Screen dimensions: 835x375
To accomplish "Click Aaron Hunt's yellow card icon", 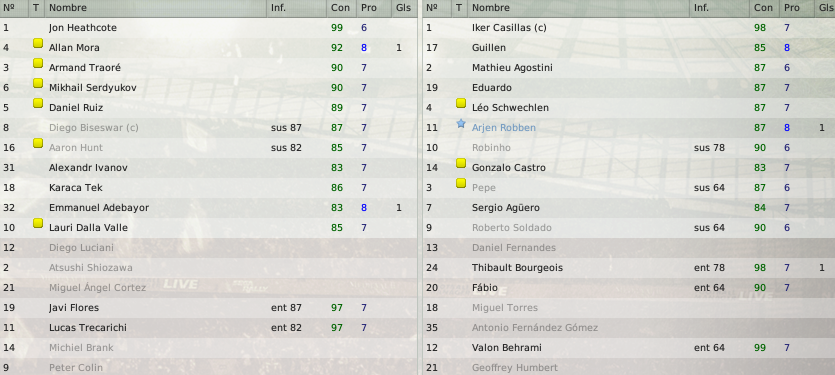I will 38,143.
